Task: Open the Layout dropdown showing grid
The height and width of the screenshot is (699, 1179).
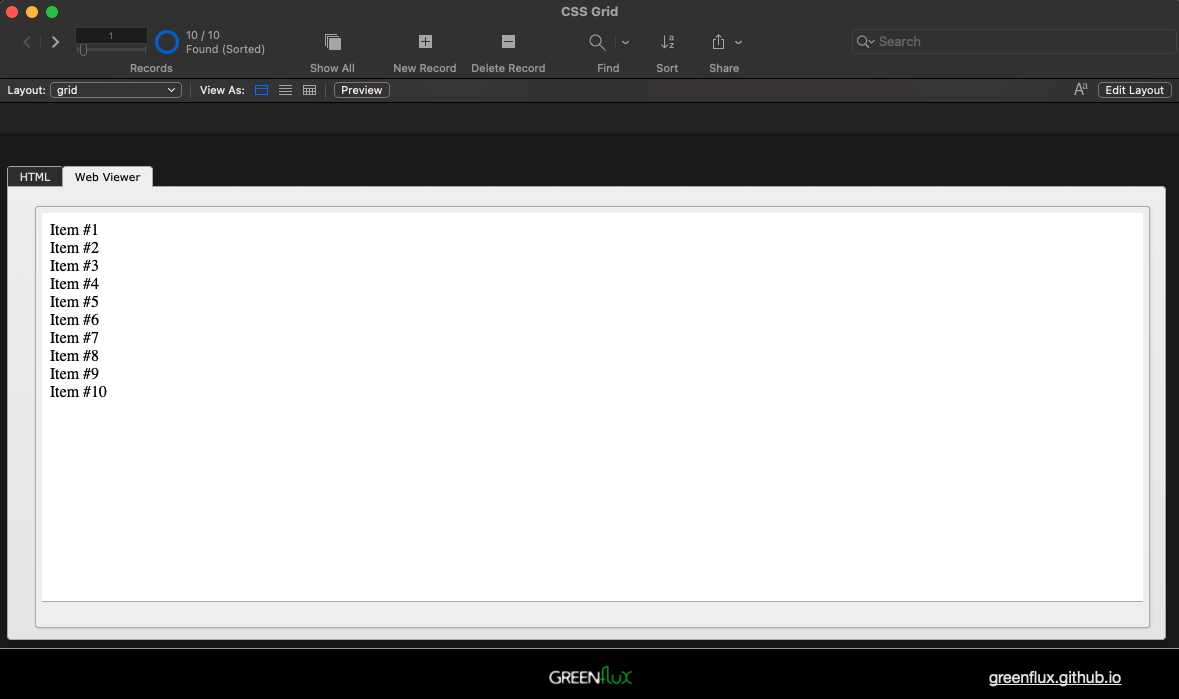Action: [115, 90]
